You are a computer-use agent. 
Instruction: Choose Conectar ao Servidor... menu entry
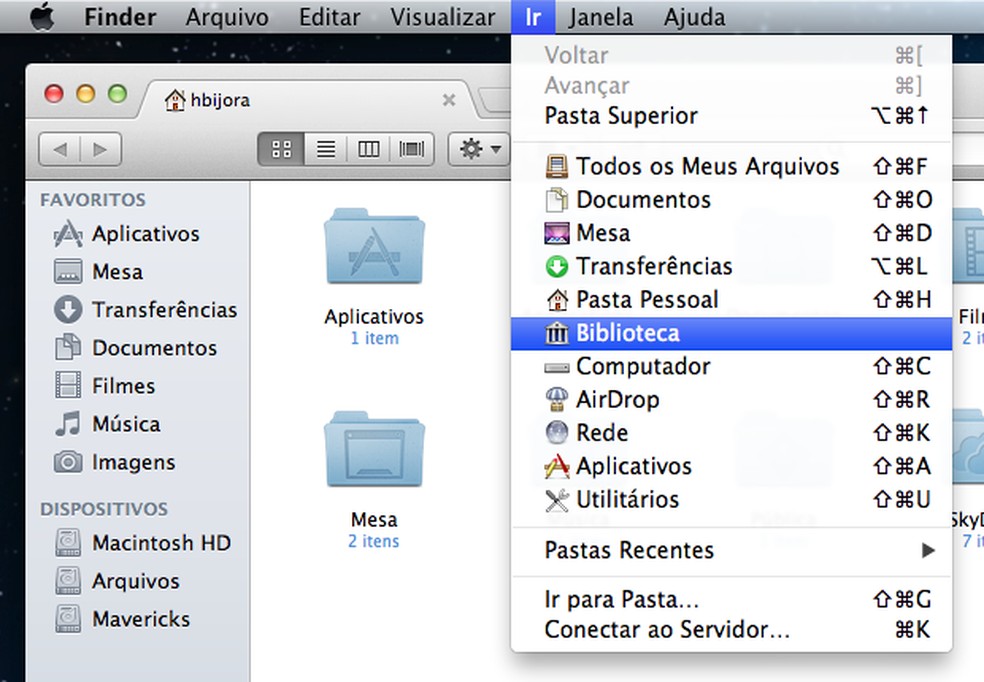(x=732, y=629)
